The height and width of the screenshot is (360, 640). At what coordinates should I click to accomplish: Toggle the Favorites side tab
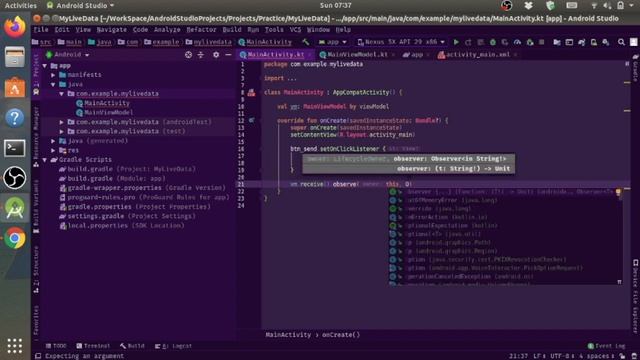click(36, 322)
